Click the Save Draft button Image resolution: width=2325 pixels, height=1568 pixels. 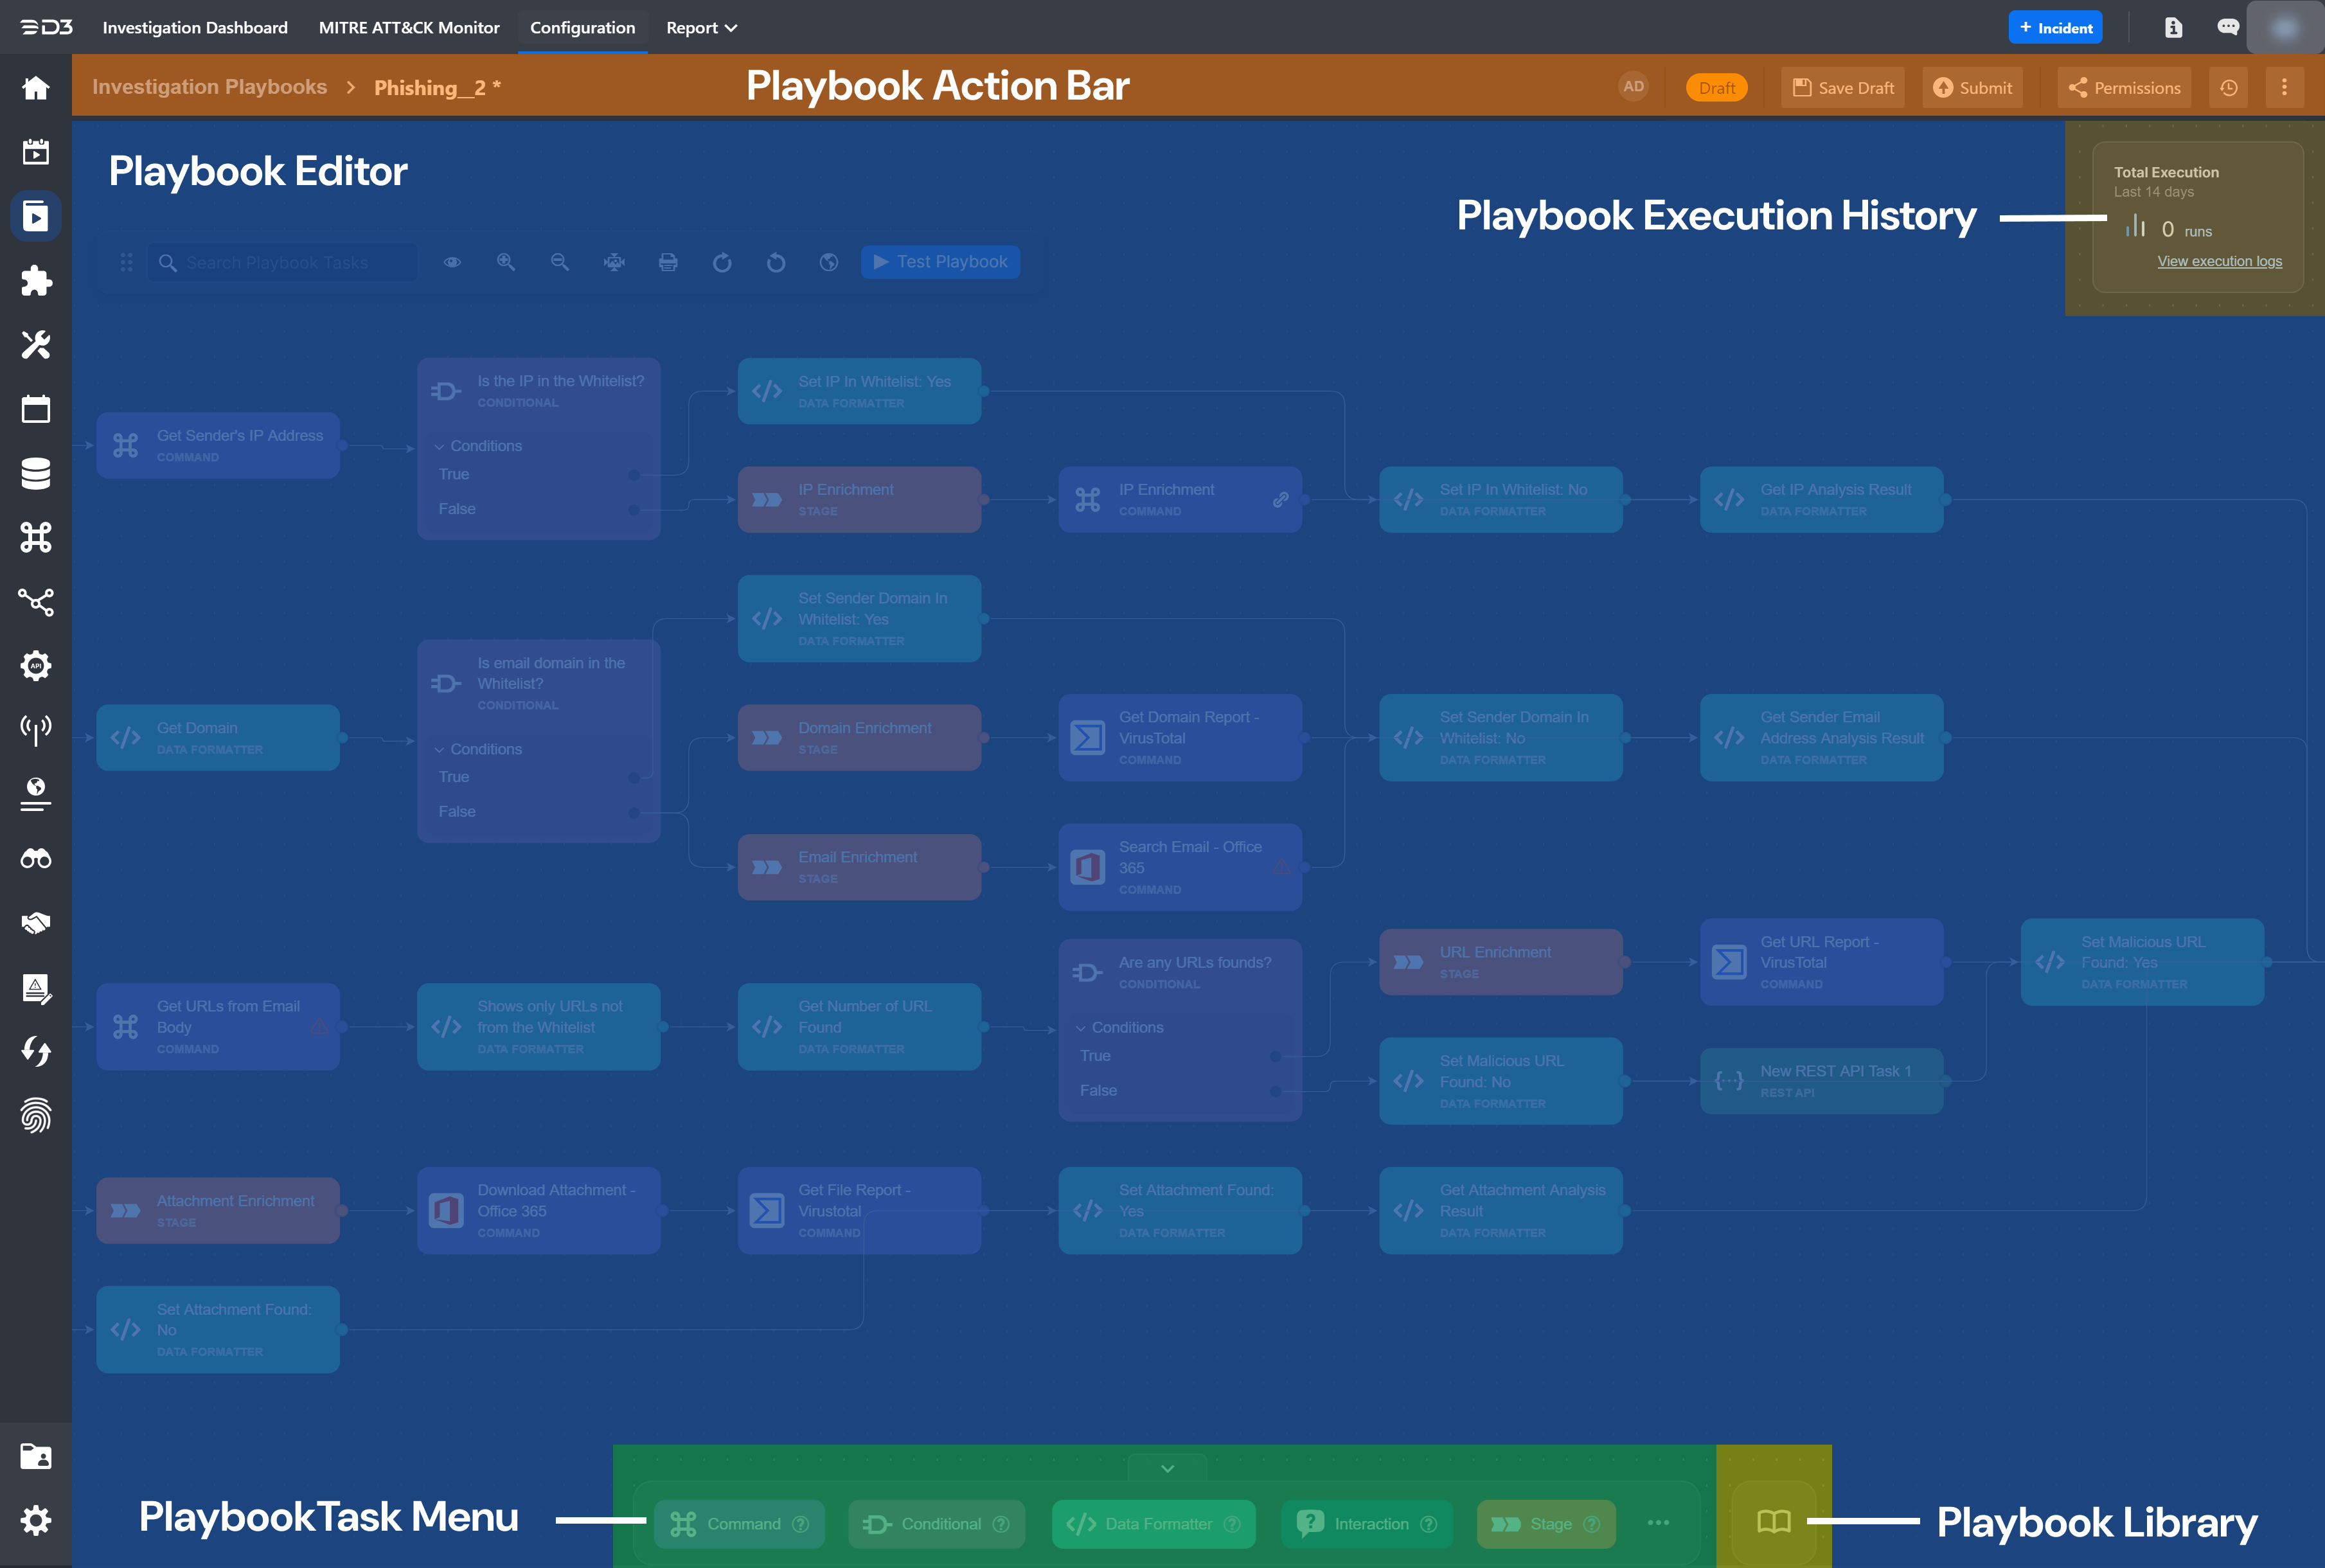[1843, 88]
